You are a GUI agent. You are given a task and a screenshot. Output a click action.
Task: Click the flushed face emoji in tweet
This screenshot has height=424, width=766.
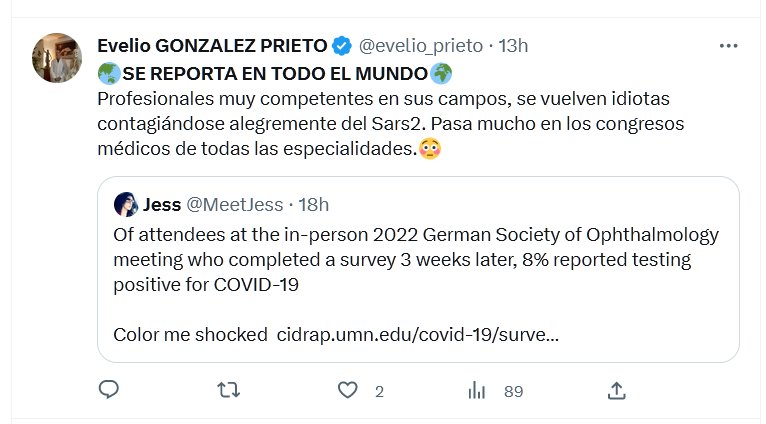[429, 151]
